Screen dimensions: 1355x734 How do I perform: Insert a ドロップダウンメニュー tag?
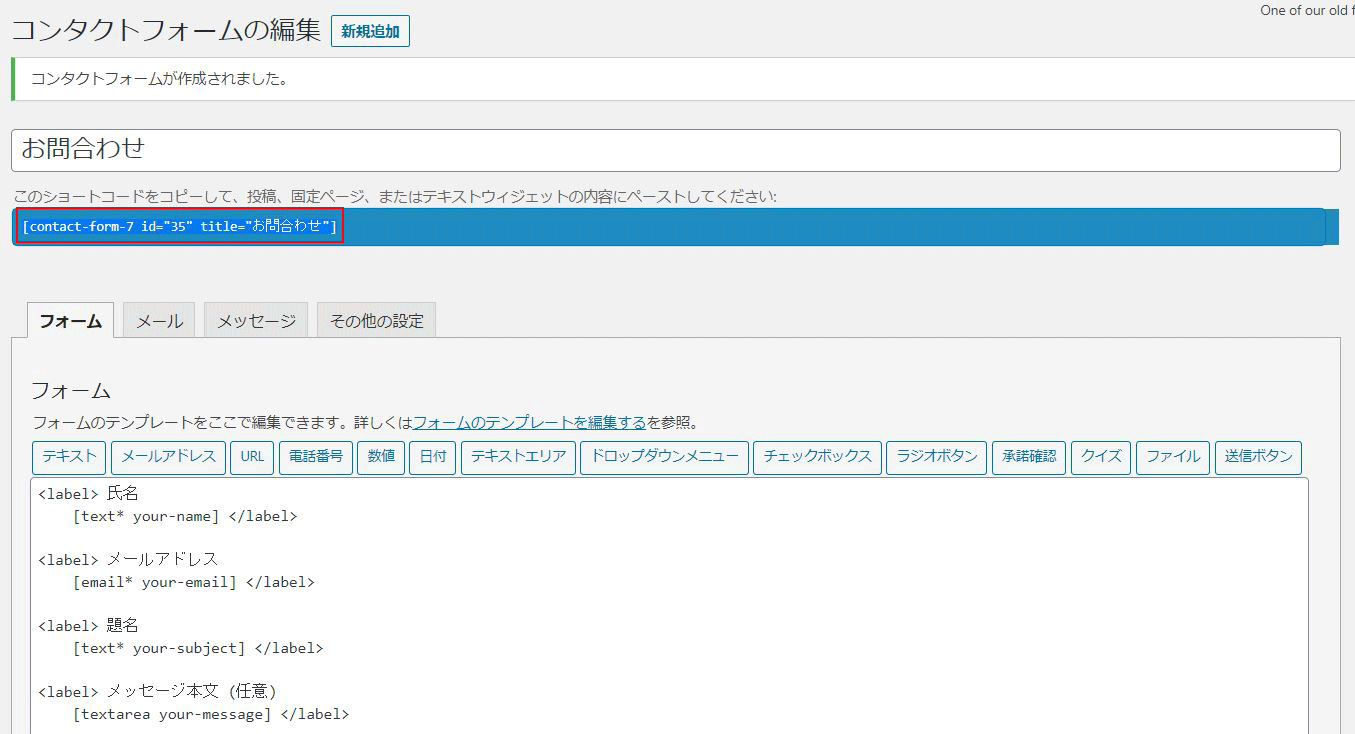[664, 457]
